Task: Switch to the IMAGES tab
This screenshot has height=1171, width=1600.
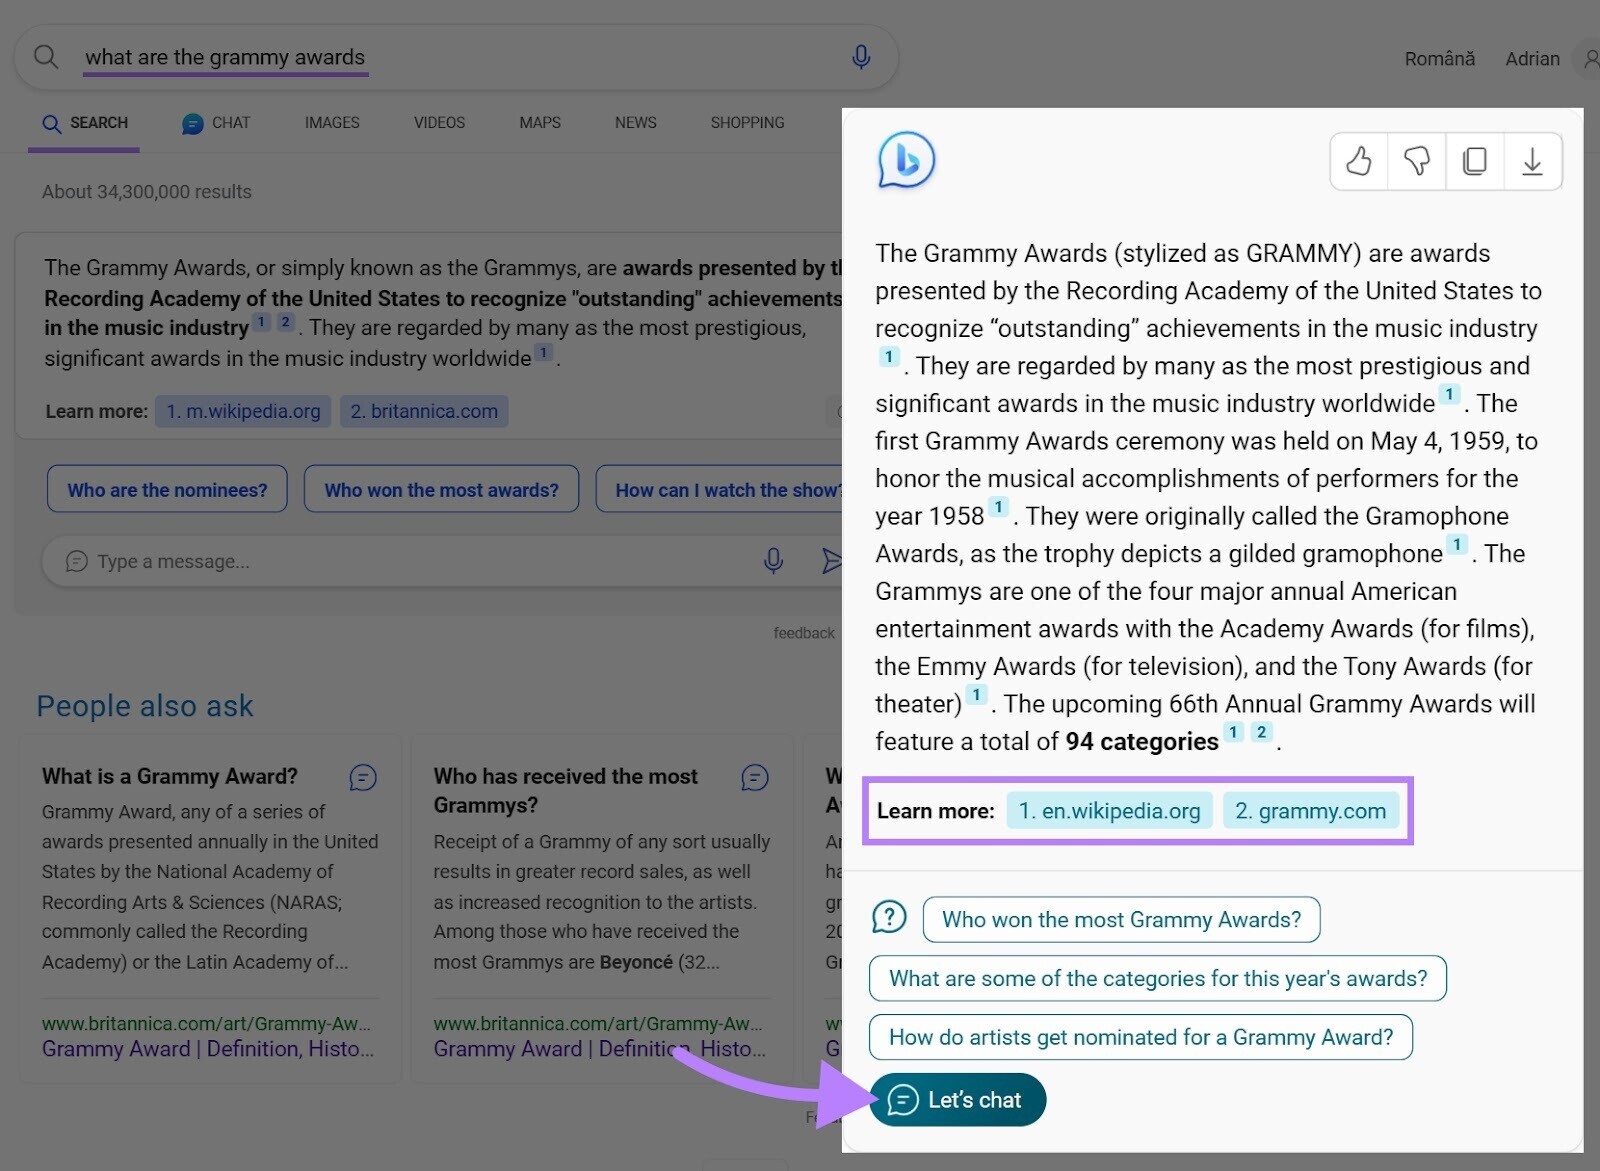Action: point(331,122)
